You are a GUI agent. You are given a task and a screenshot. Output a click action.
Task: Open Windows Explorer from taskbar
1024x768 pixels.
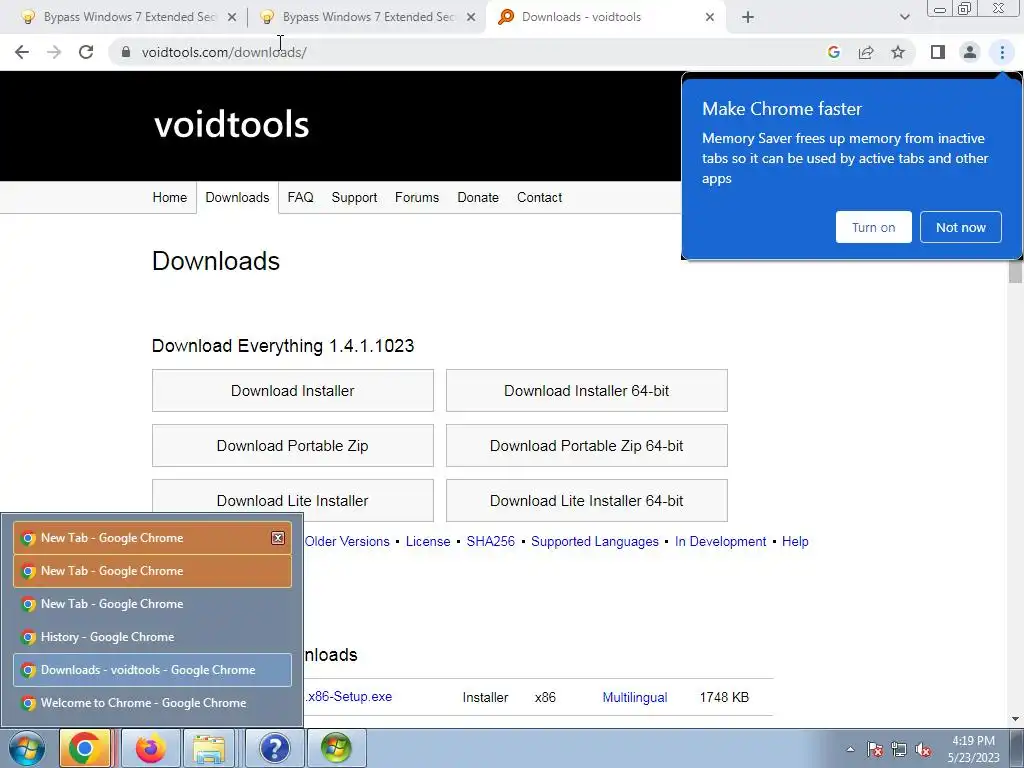[x=209, y=748]
